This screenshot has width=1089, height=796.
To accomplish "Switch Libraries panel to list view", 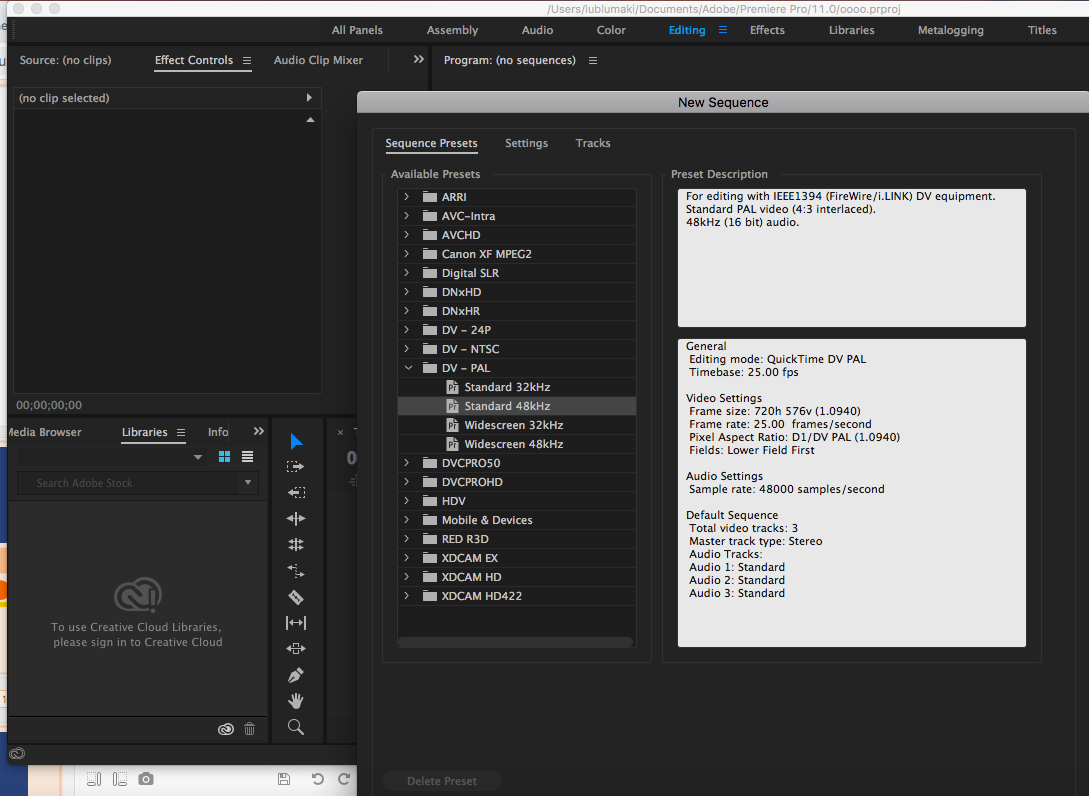I will (x=247, y=456).
